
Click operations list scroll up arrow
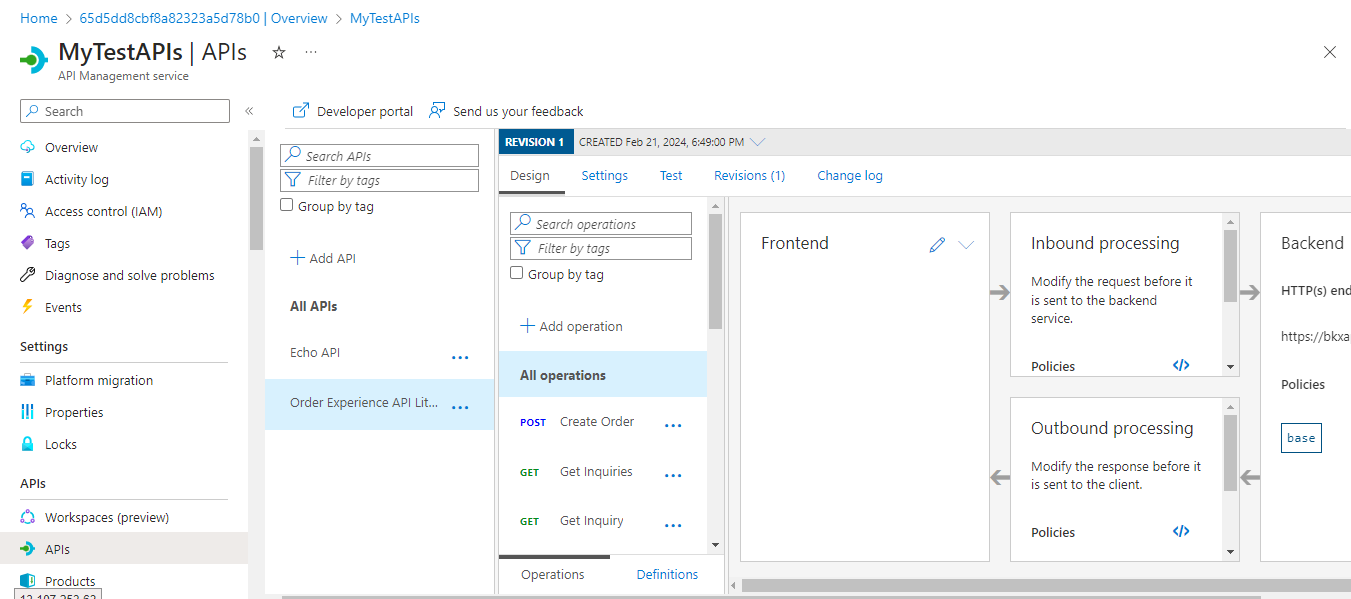click(x=715, y=206)
